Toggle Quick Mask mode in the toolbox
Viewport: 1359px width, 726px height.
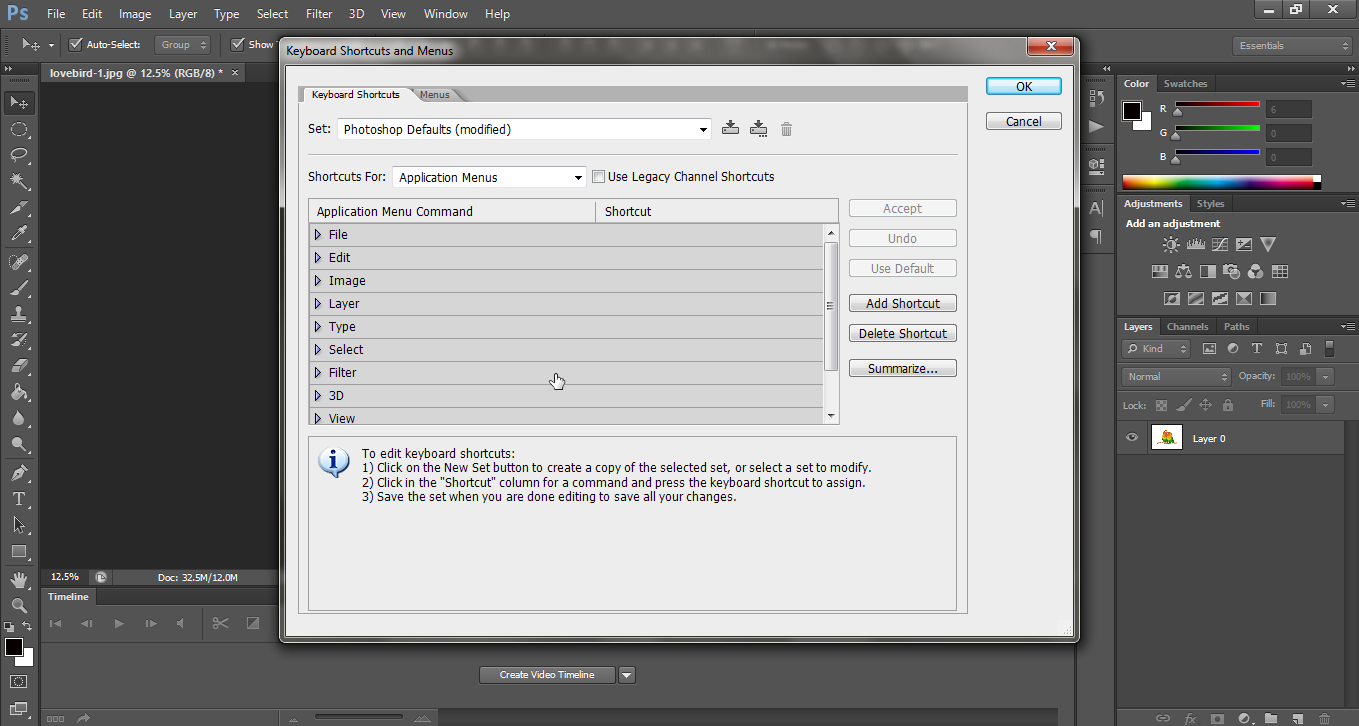[19, 682]
